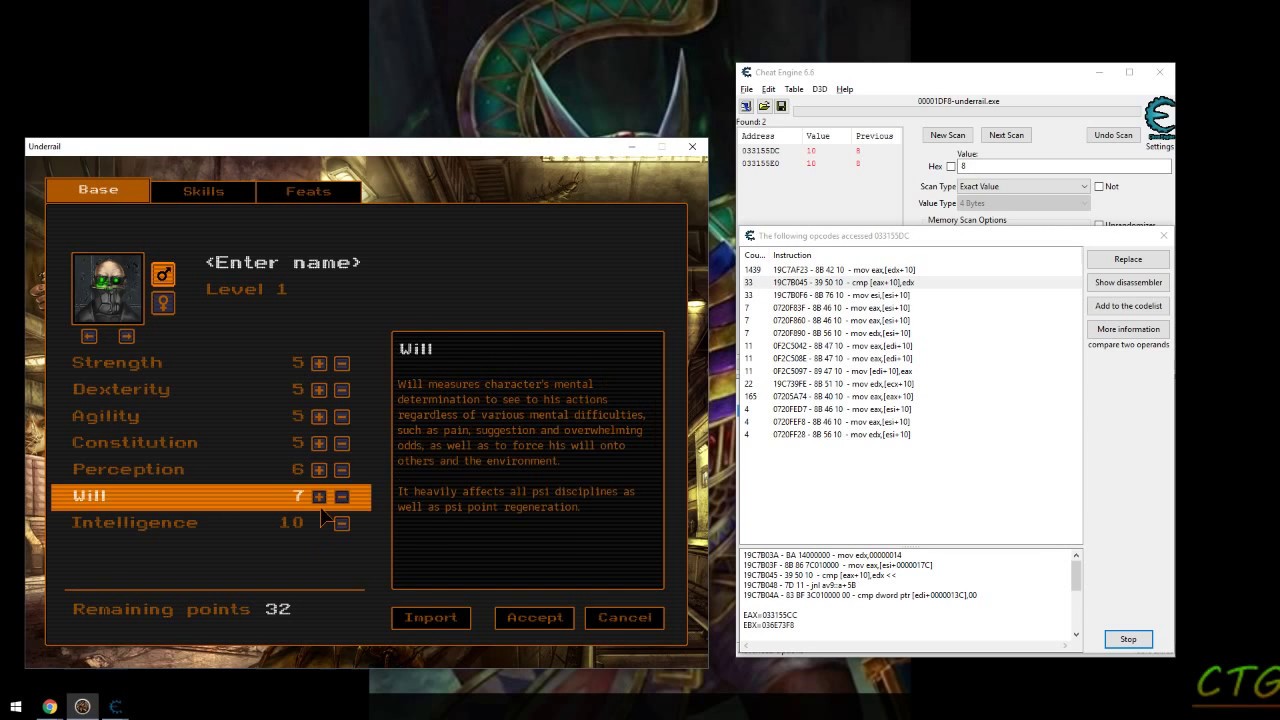Previous portrait left arrow
Viewport: 1280px width, 720px height.
[x=89, y=336]
